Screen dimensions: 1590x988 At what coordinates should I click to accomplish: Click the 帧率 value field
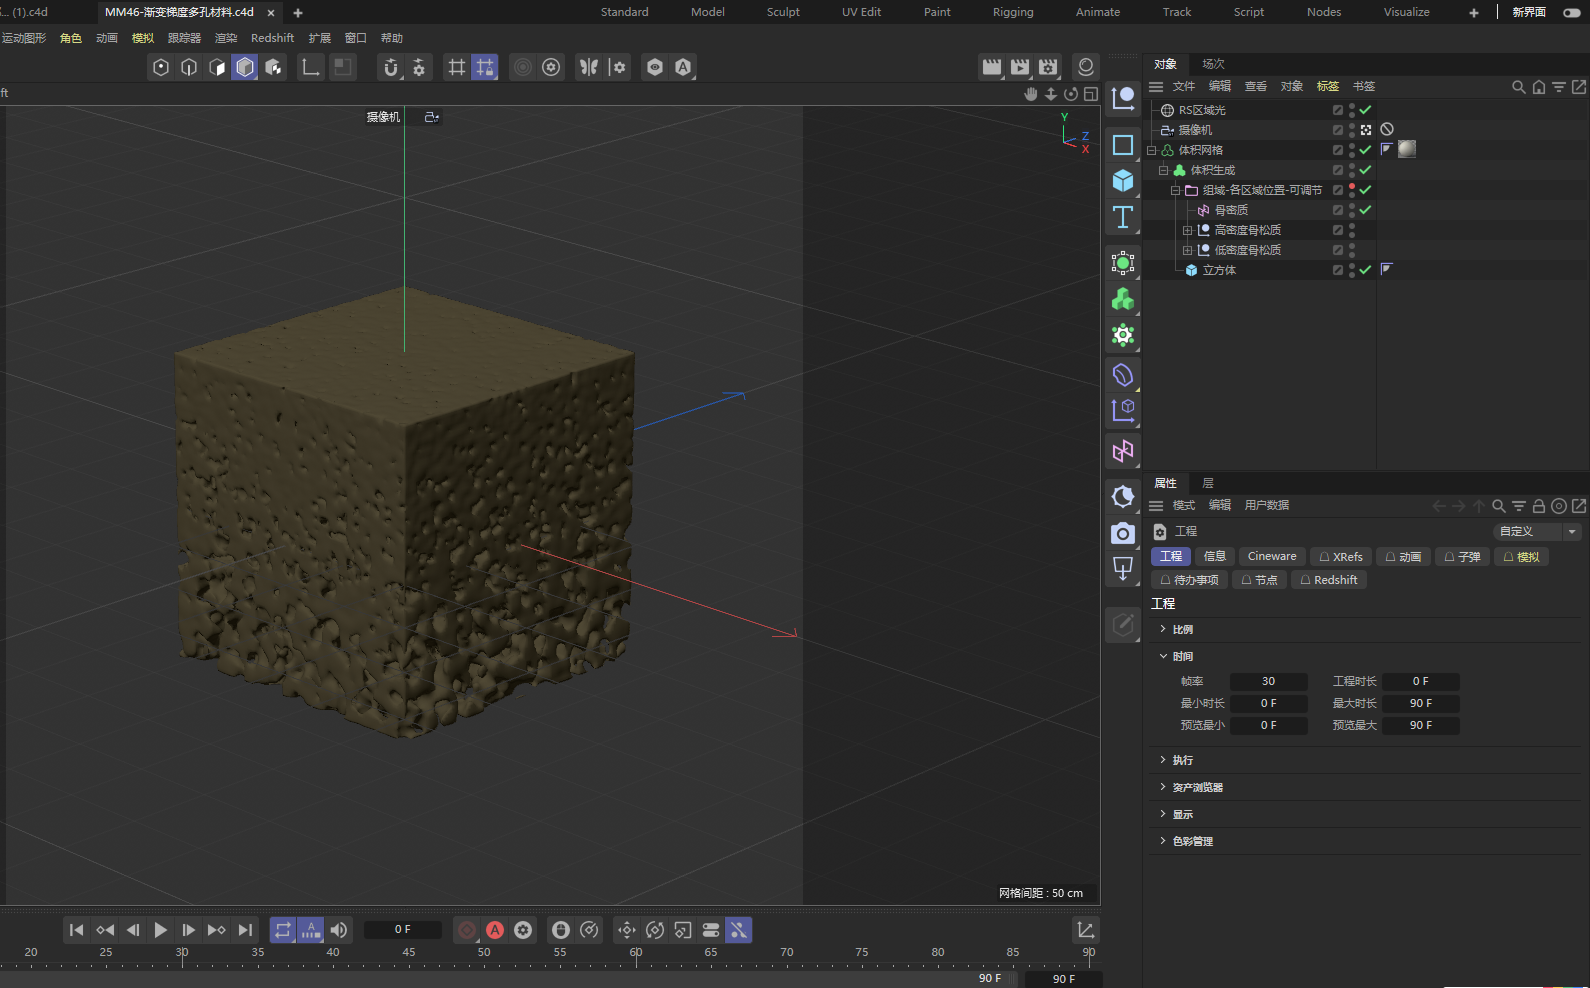[1268, 682]
